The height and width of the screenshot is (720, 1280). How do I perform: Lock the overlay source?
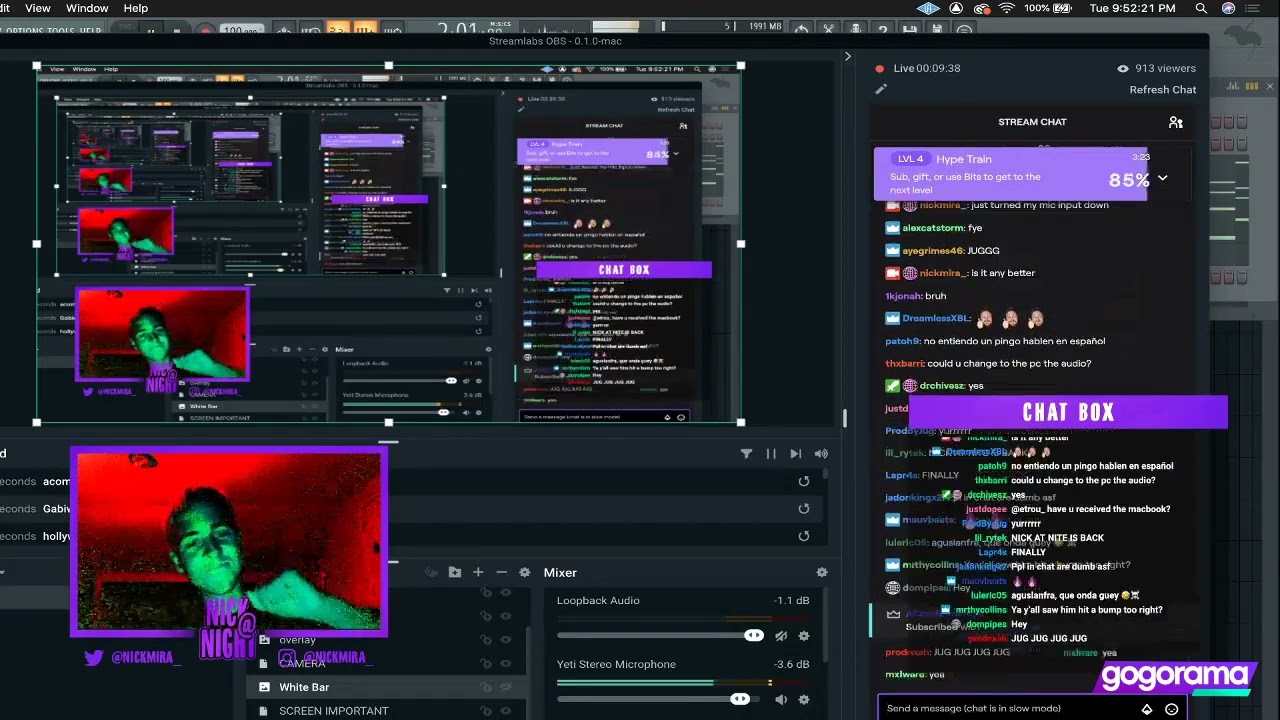tap(487, 640)
